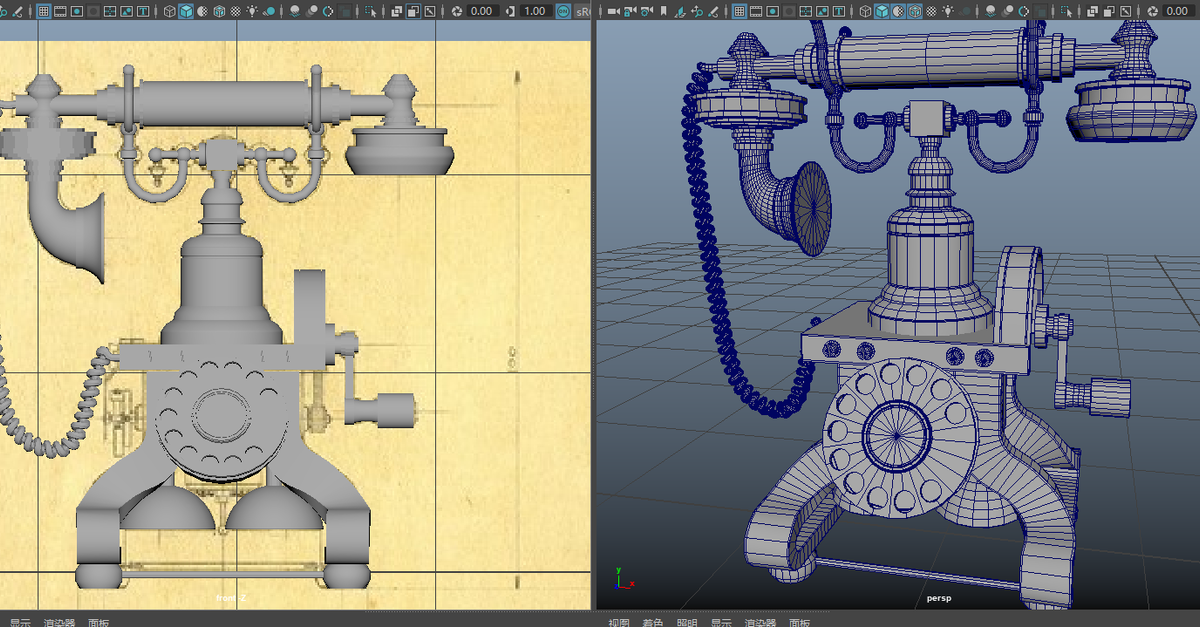
Task: Activate smooth shade all in front viewport
Action: [185, 11]
